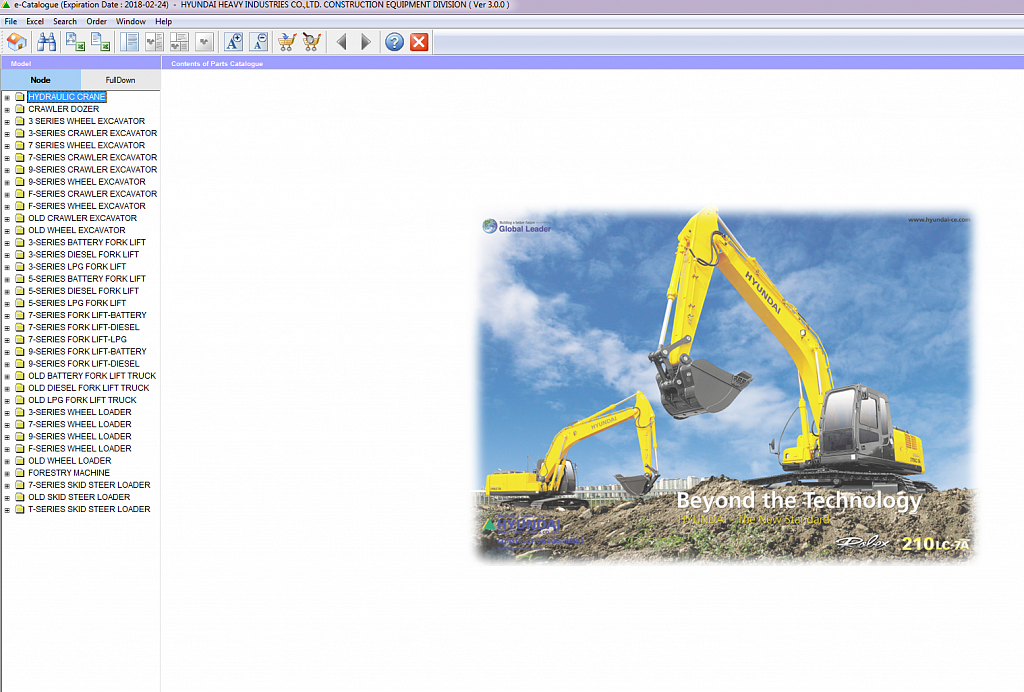Expand the 7-SERIES CRAWLER EXCAVATOR node

(7, 159)
